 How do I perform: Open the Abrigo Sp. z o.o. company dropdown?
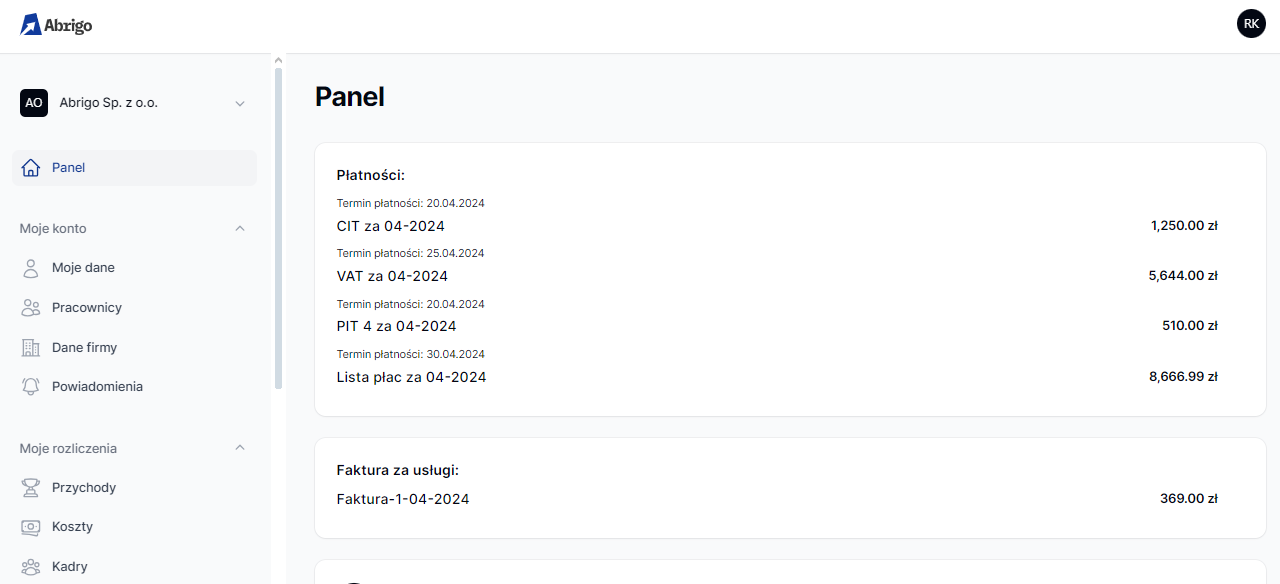[x=239, y=103]
